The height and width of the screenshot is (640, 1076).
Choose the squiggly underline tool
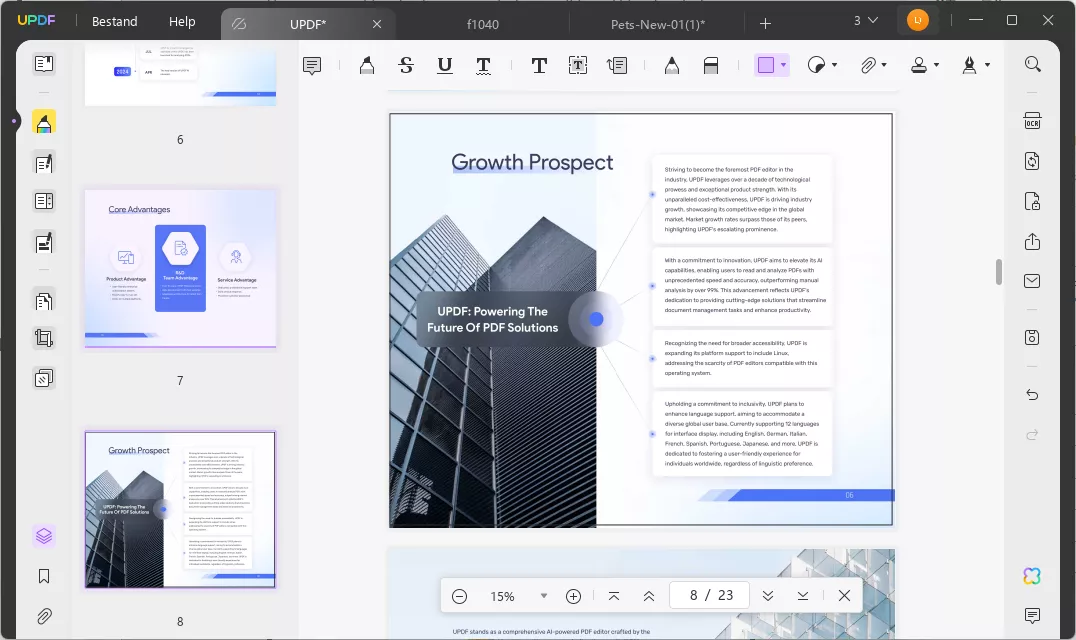(483, 66)
